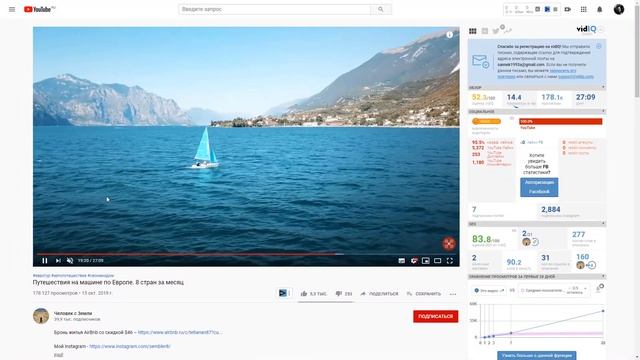
Task: Open the account avatar menu
Action: pyautogui.click(x=619, y=9)
